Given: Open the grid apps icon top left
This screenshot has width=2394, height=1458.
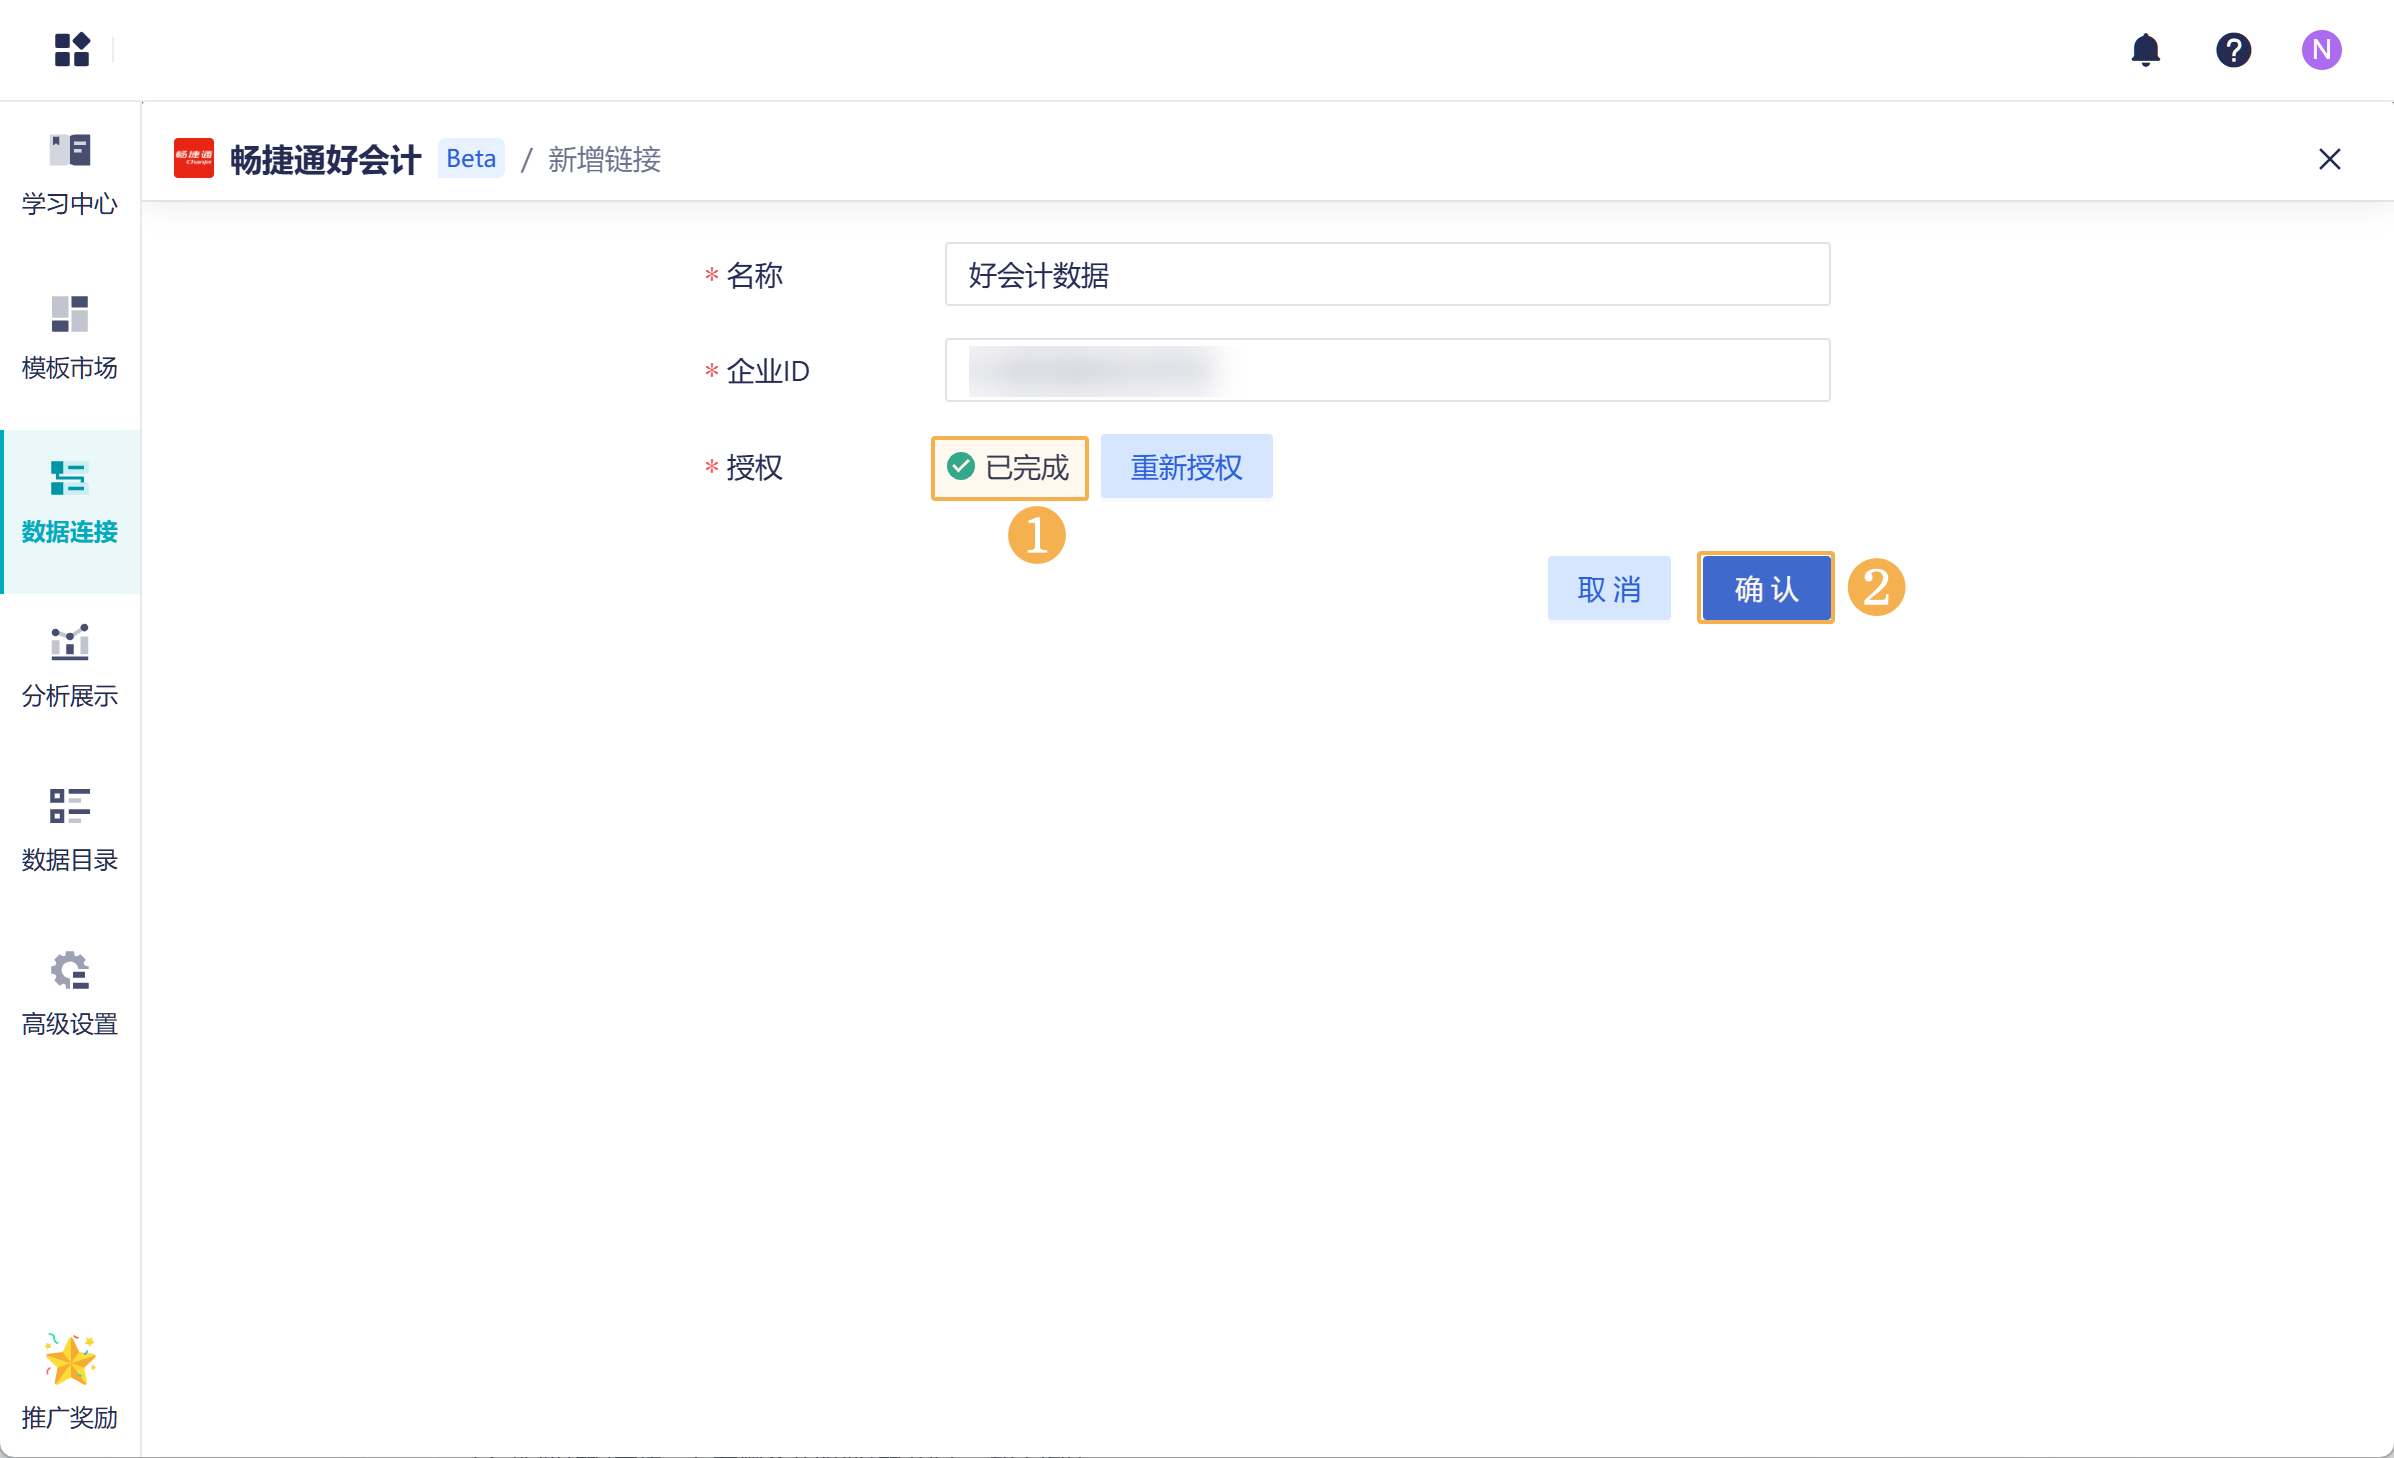Looking at the screenshot, I should pos(71,50).
